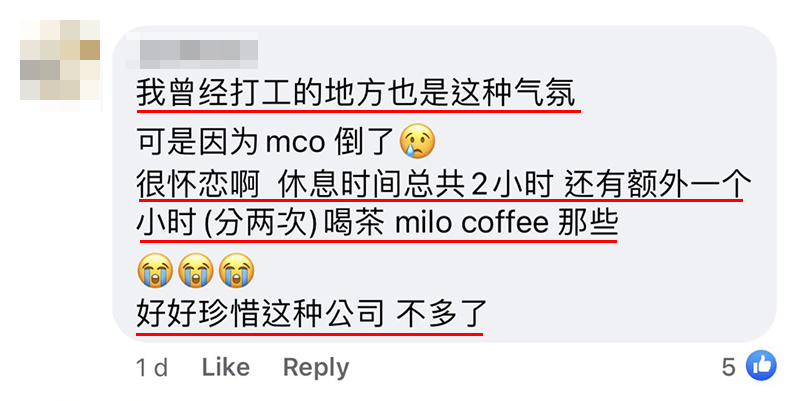Click the single crying face emoji after mco 倒了
The width and height of the screenshot is (800, 401).
click(x=417, y=140)
